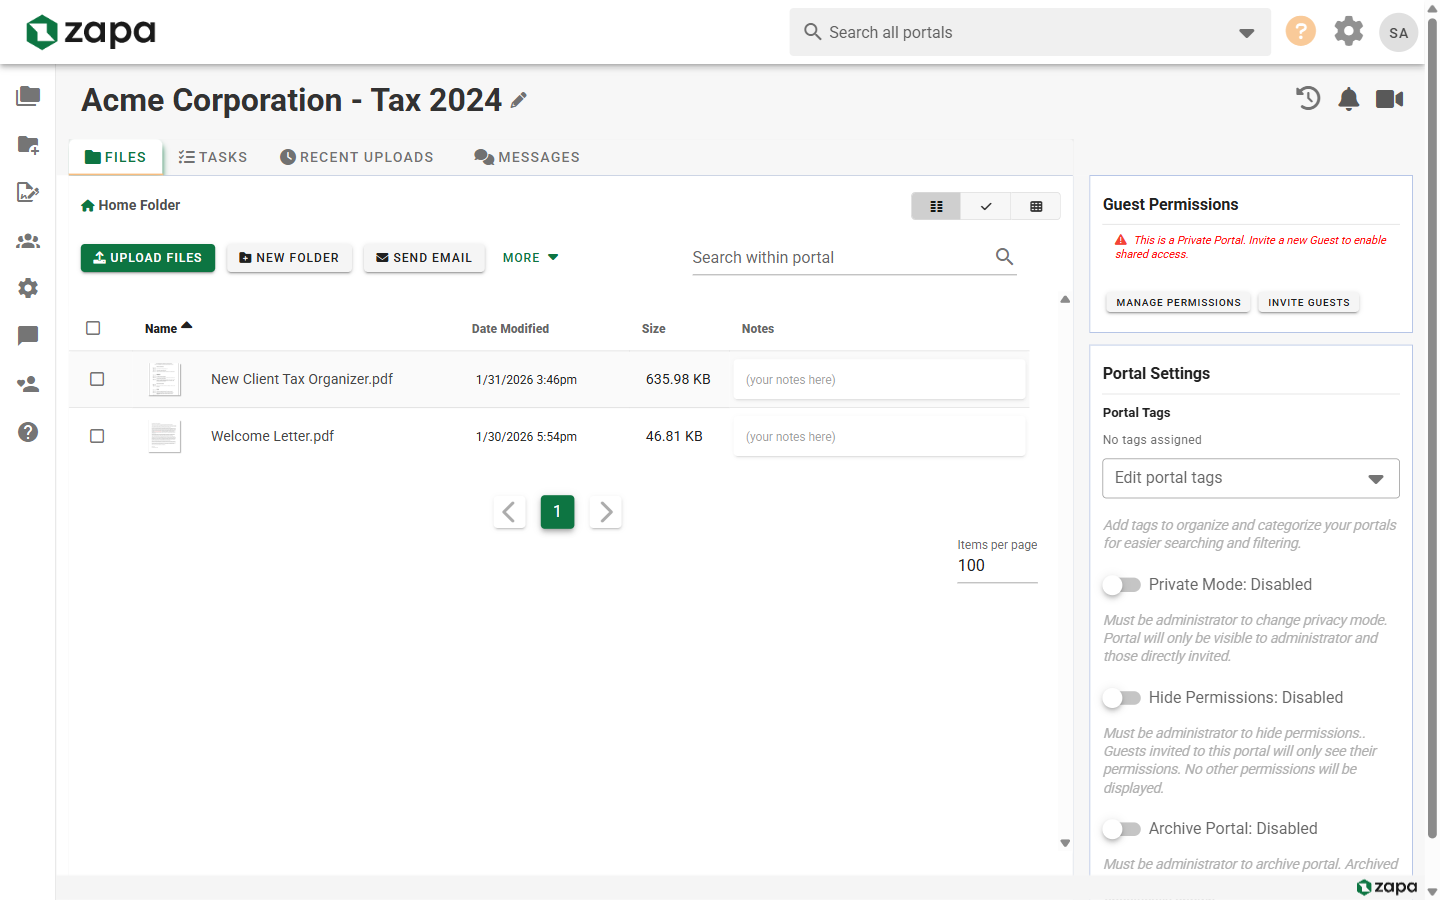
Task: Switch to the RECENT UPLOADS tab
Action: [357, 157]
